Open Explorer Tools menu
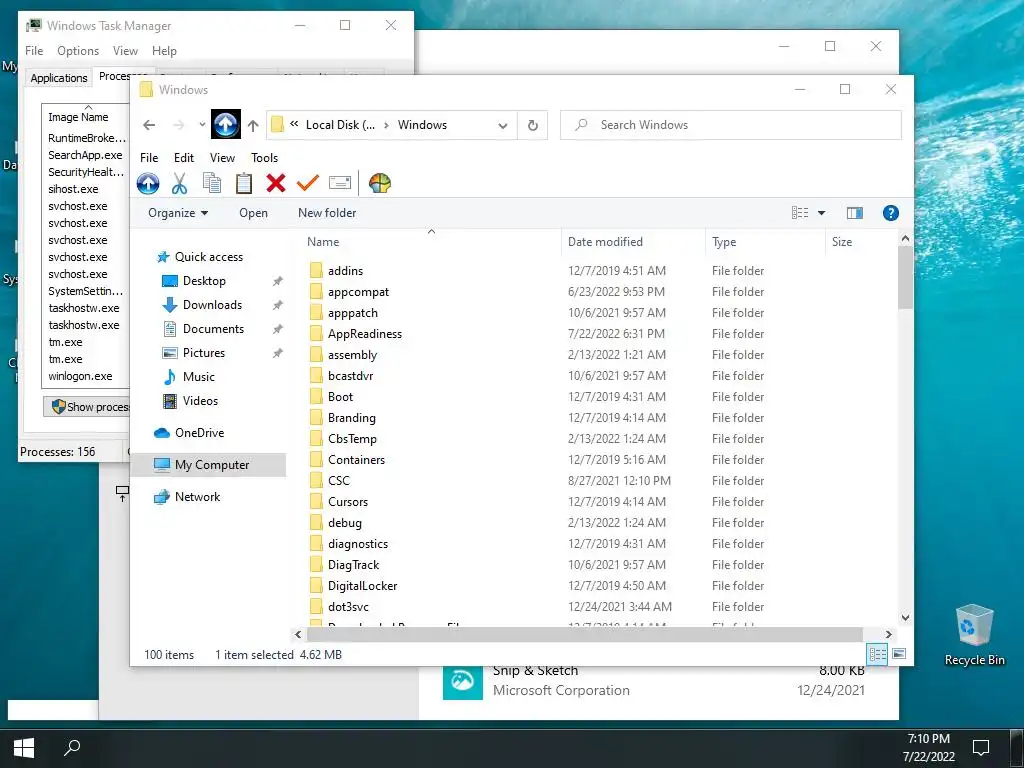 (264, 157)
